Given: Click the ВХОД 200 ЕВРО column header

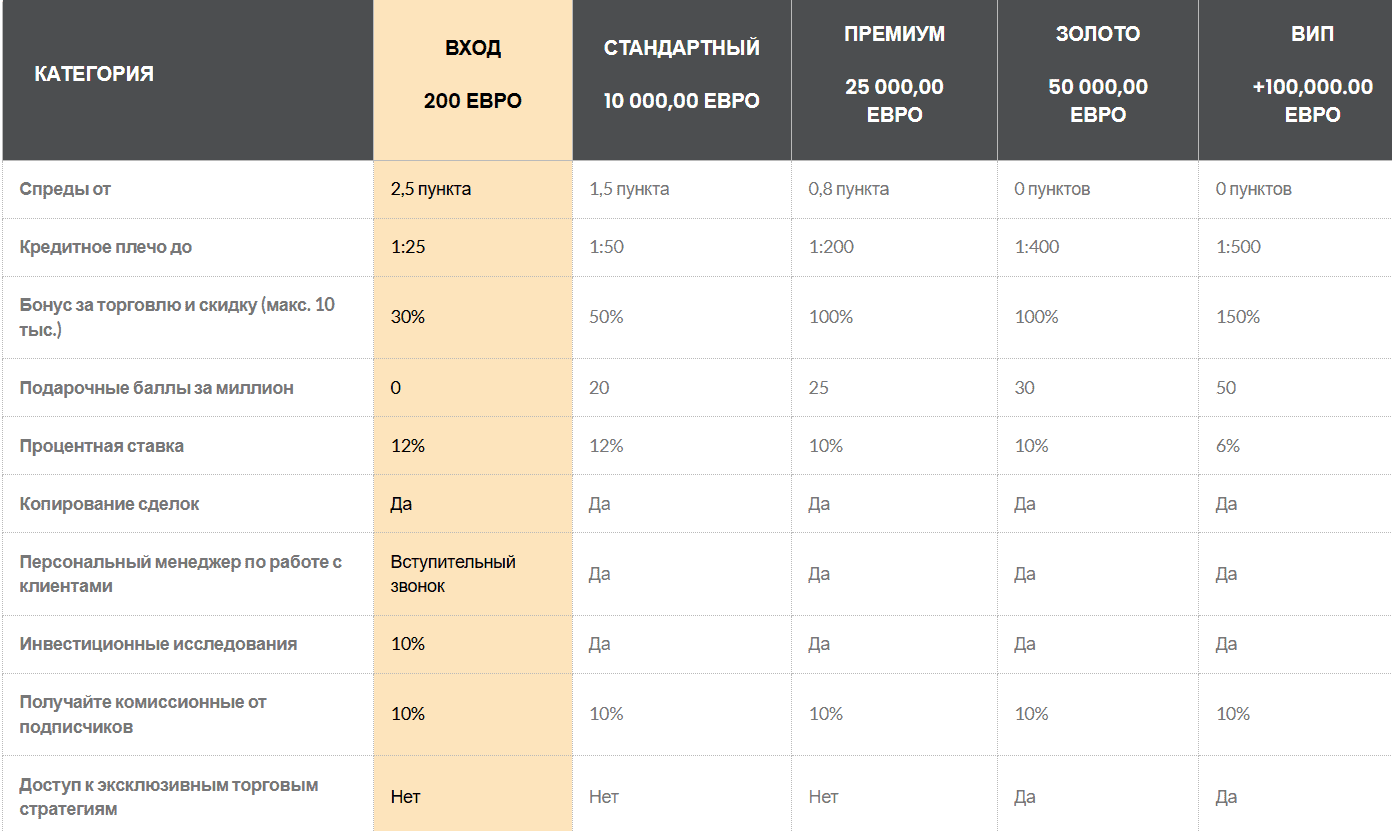Looking at the screenshot, I should [x=473, y=75].
